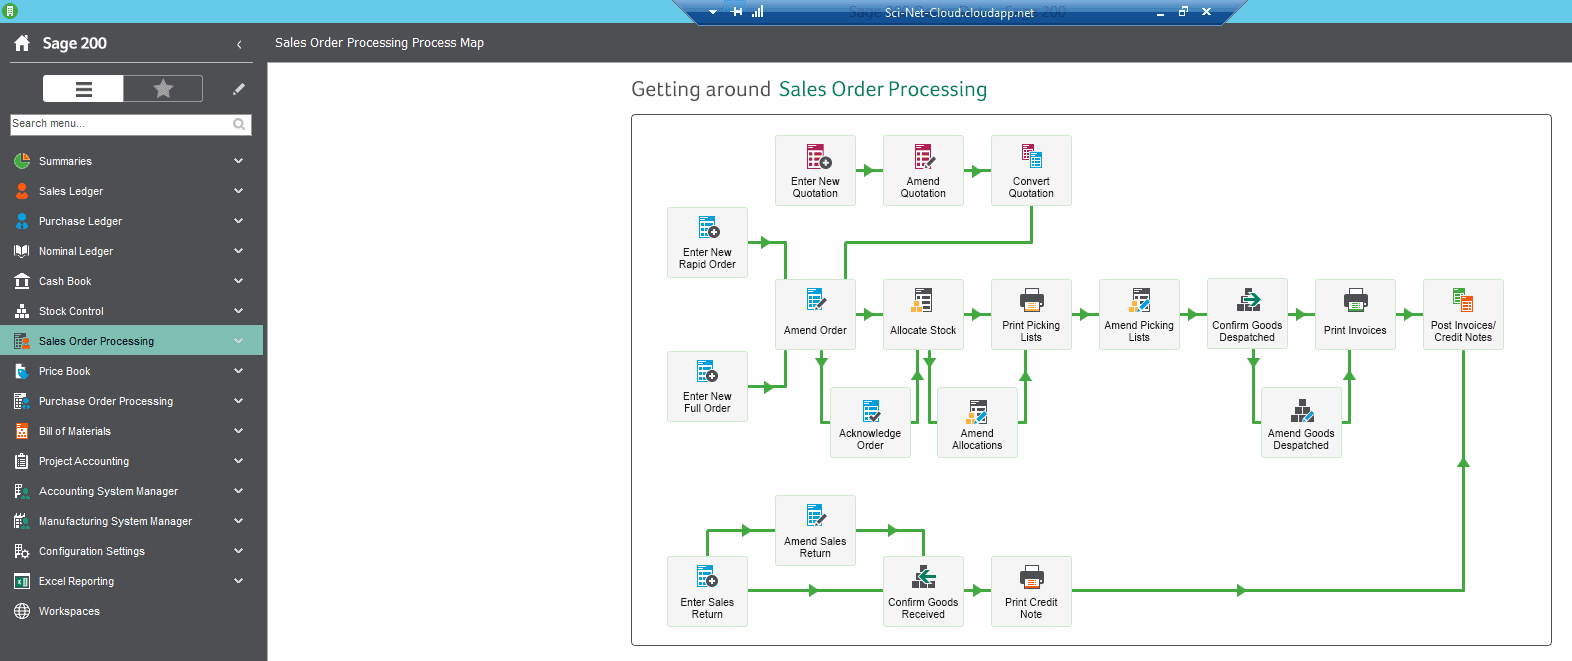Open Amend Goods Despatched tile

(1301, 422)
